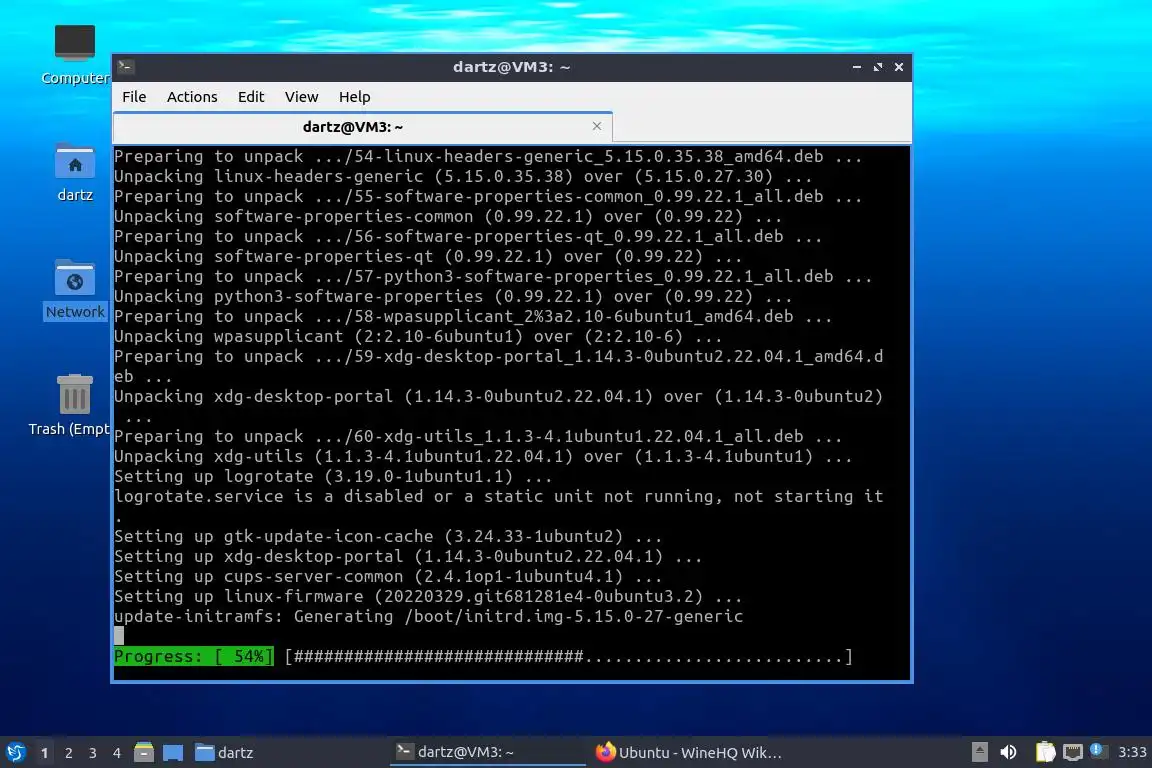This screenshot has height=768, width=1152.
Task: Click 'Unpacking python3-software-properties' line
Action: point(453,297)
